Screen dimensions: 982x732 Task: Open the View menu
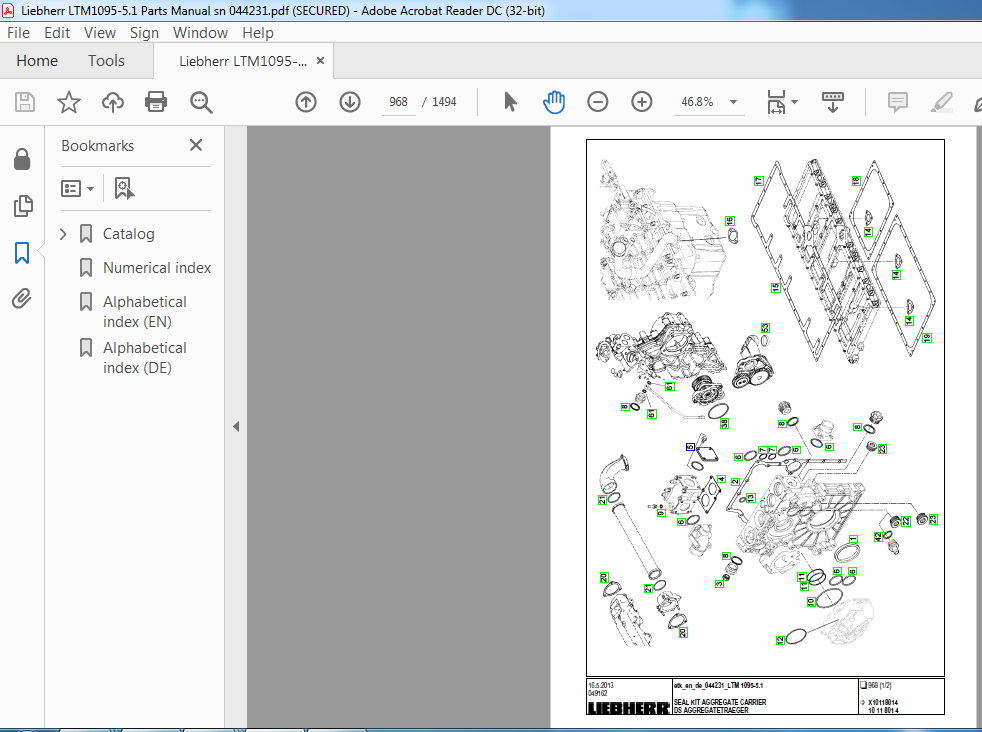(x=100, y=33)
